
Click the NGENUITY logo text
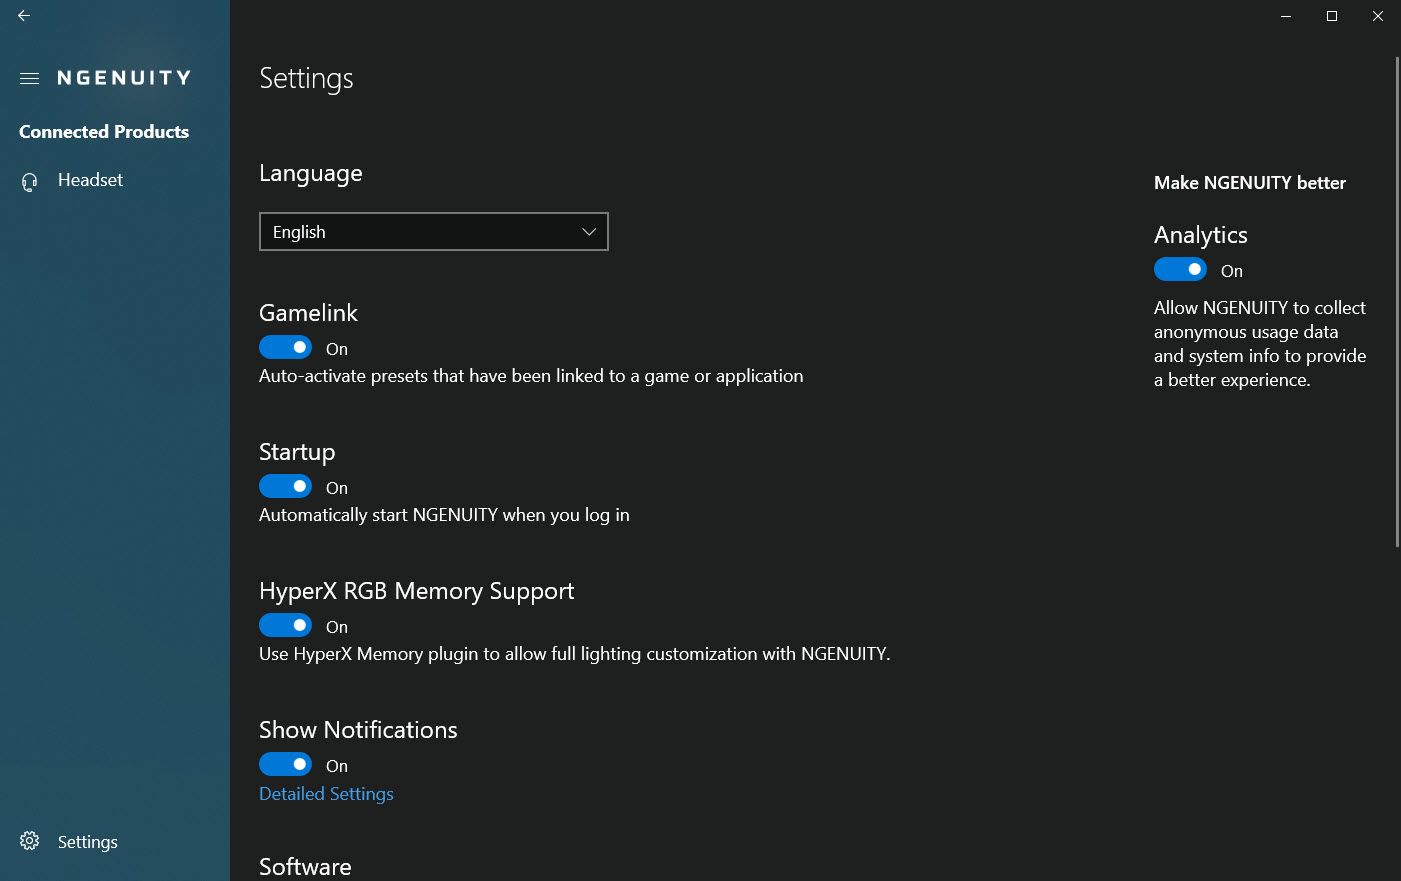[x=124, y=78]
